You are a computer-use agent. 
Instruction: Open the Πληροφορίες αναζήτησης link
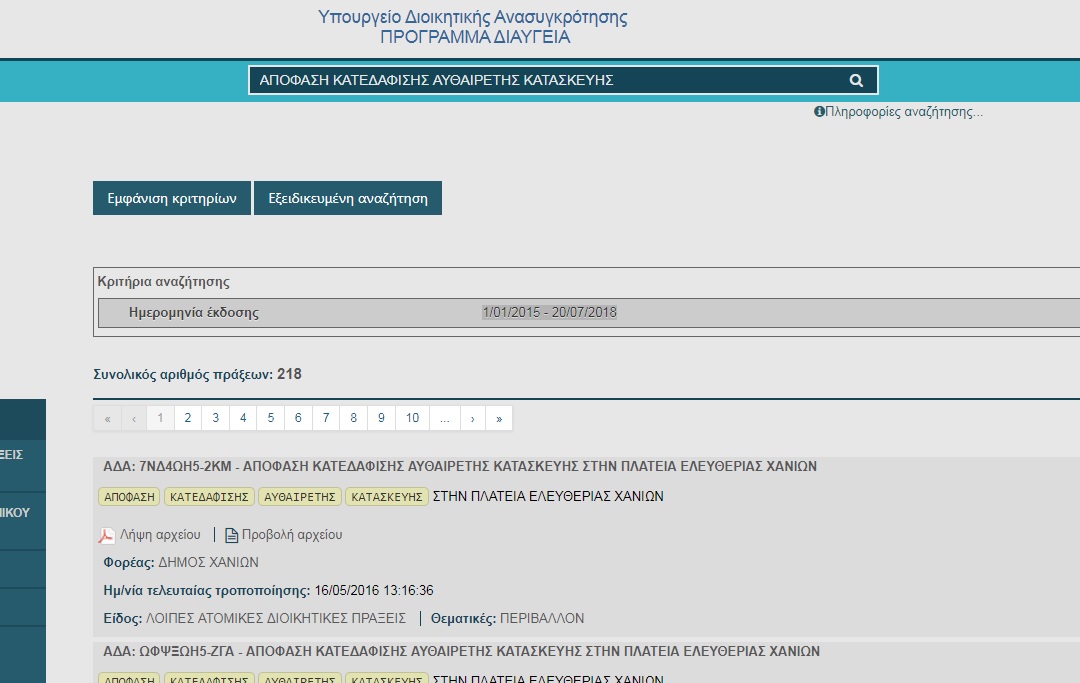coord(904,112)
